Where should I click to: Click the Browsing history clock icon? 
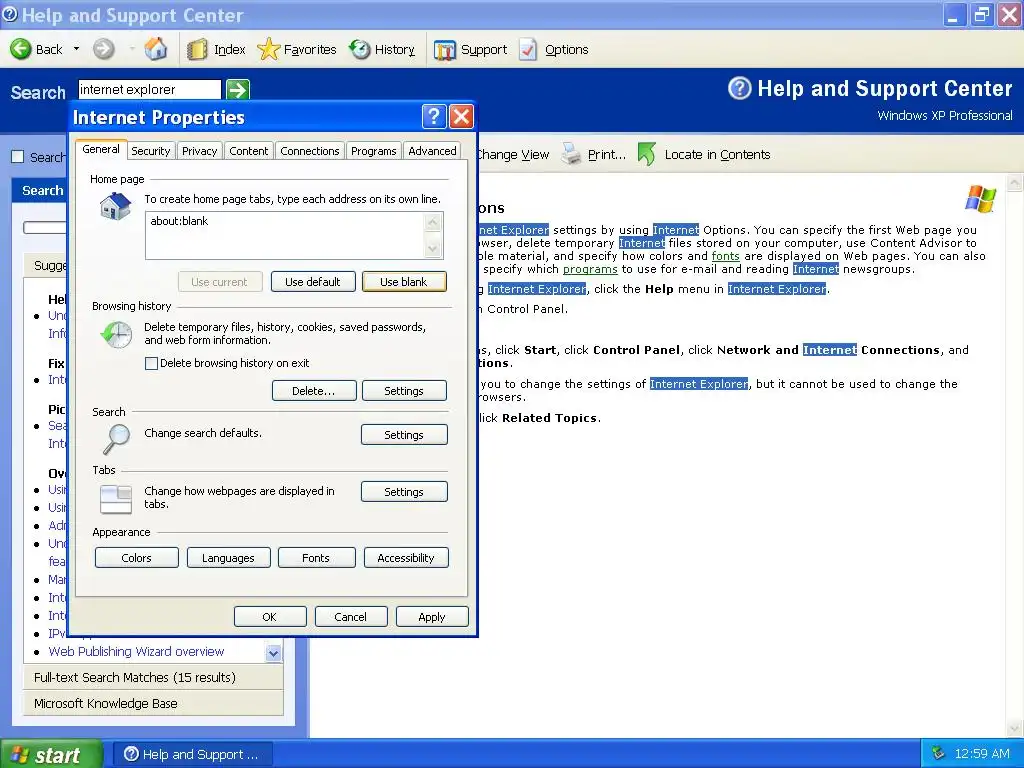coord(116,335)
